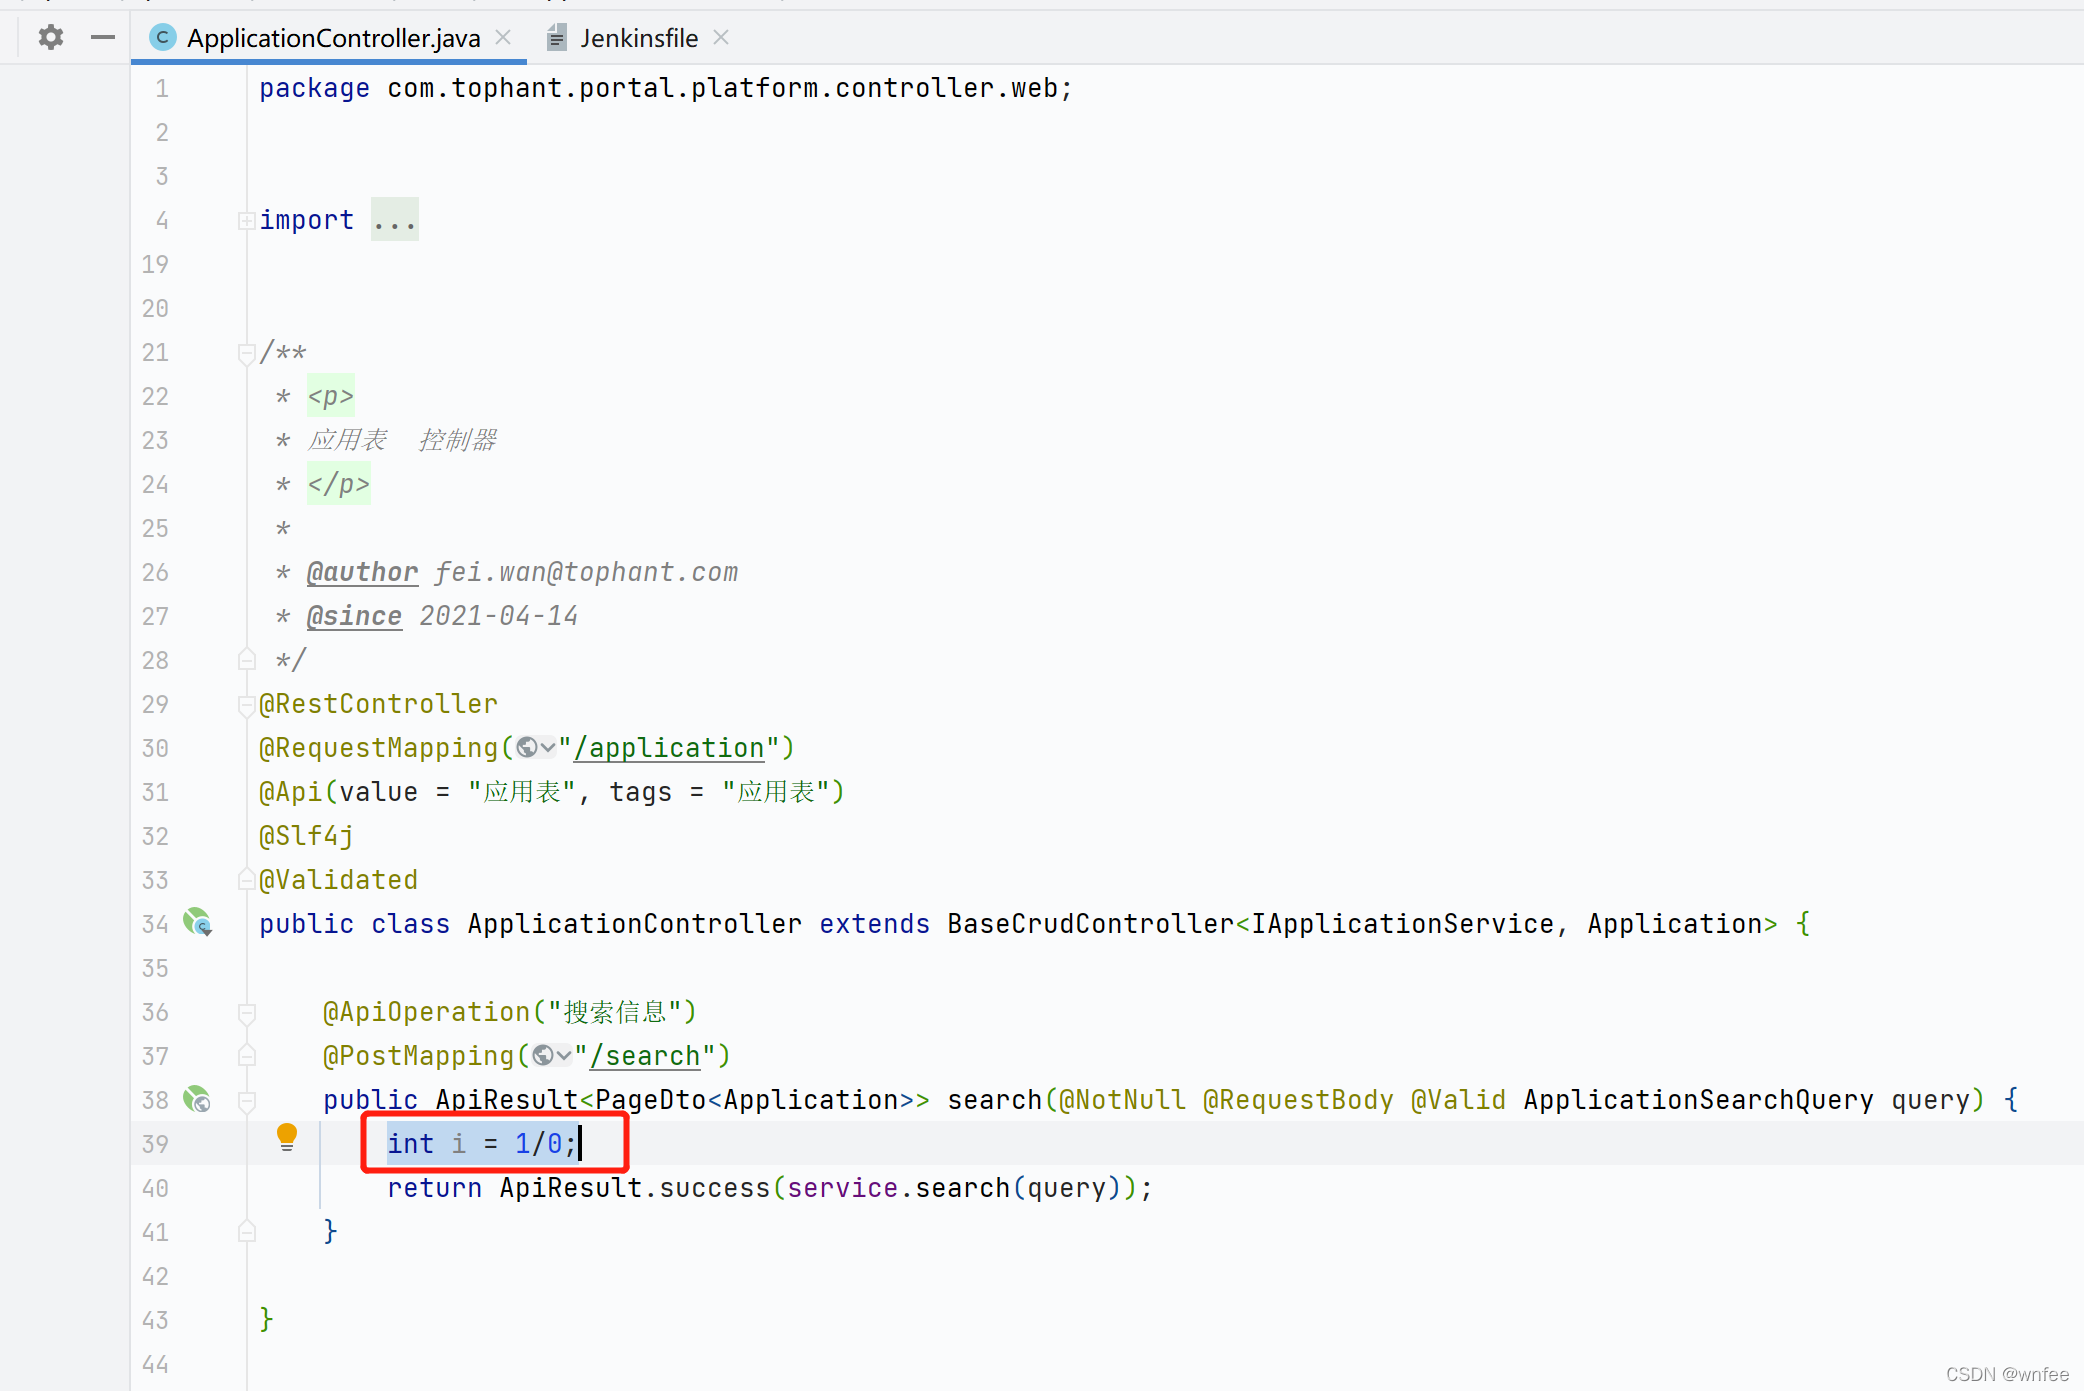
Task: Click the globe icon before "/application"
Action: tap(528, 748)
